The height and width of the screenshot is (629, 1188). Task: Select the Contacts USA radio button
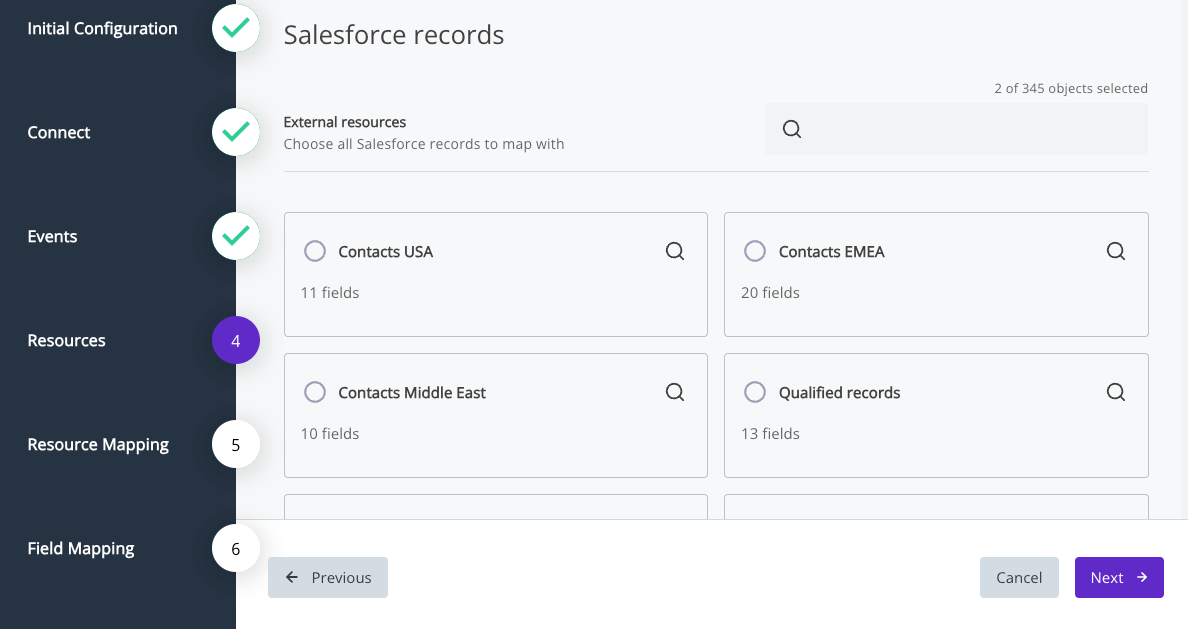314,251
